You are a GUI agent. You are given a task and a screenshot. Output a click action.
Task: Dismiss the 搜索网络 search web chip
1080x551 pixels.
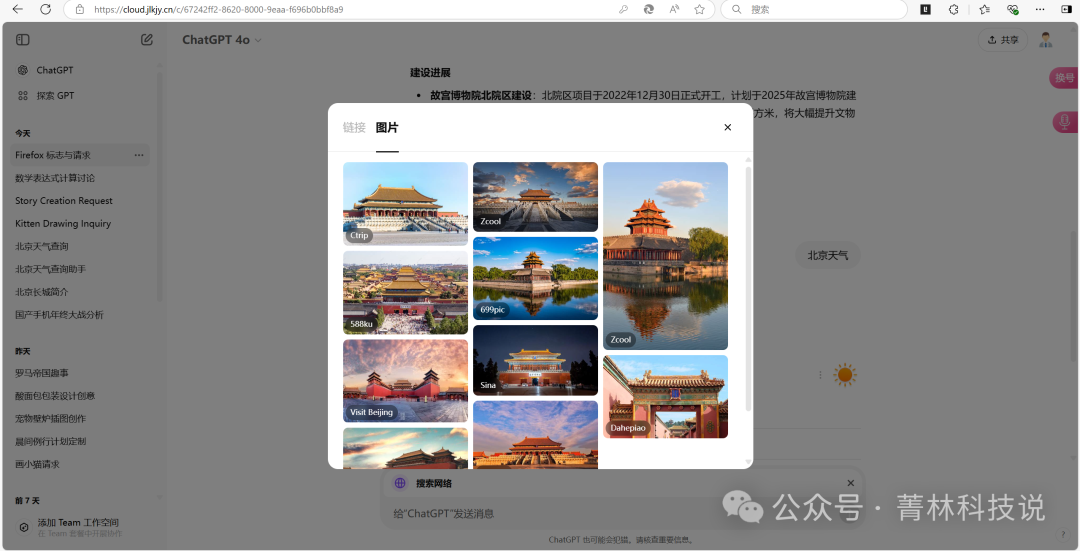click(851, 483)
